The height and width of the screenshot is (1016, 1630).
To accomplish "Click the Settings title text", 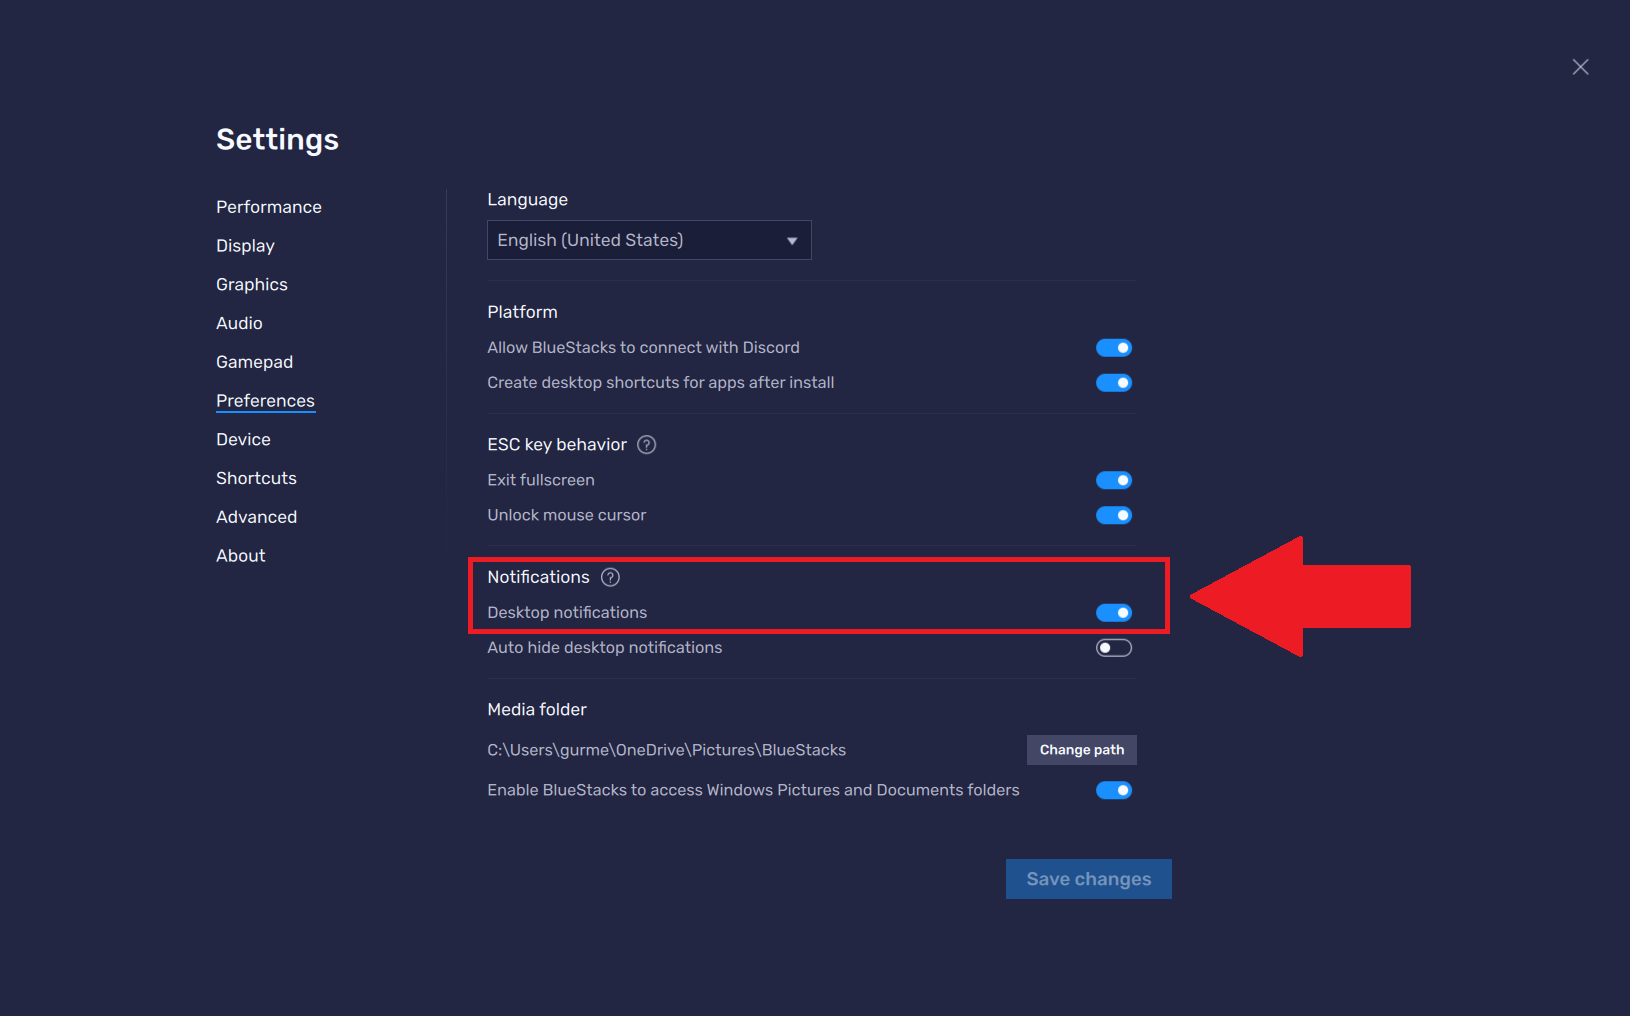I will (278, 140).
